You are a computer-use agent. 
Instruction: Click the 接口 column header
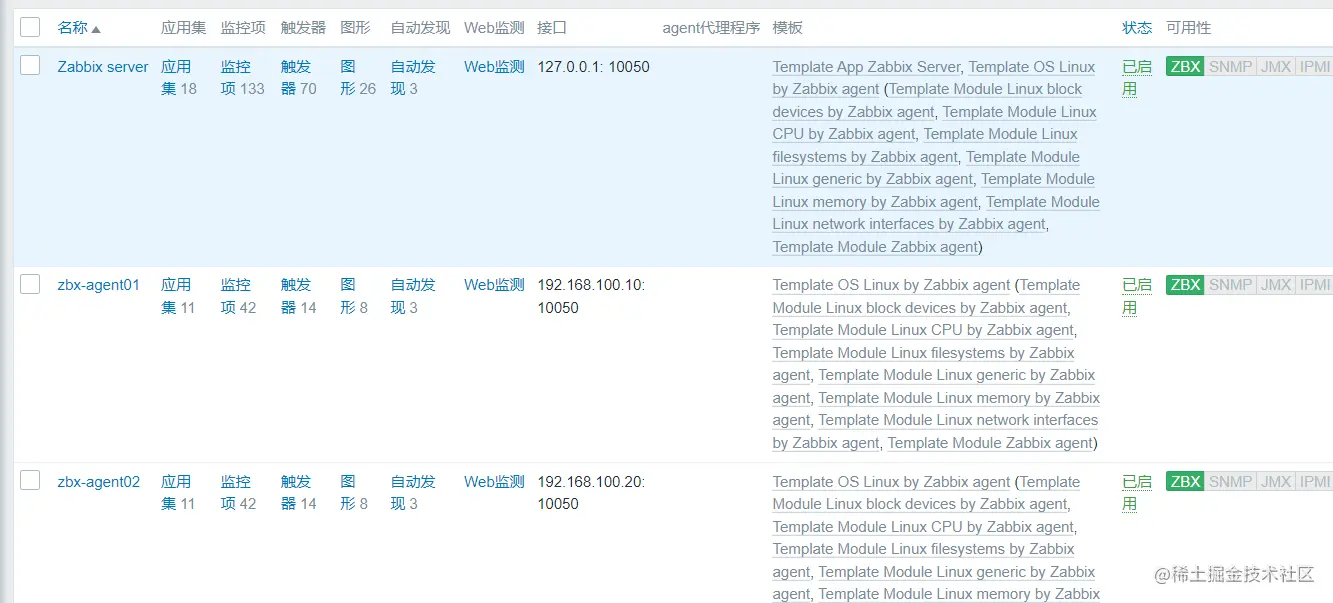pos(552,28)
